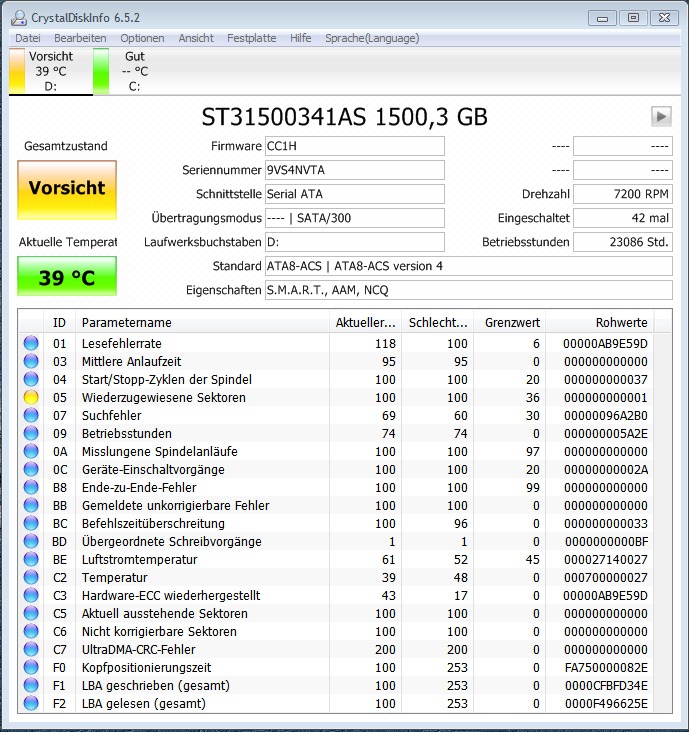Select the UltraDMA-CRC-Fehler parameter name
Screen dimensions: 689x732
tap(139, 650)
